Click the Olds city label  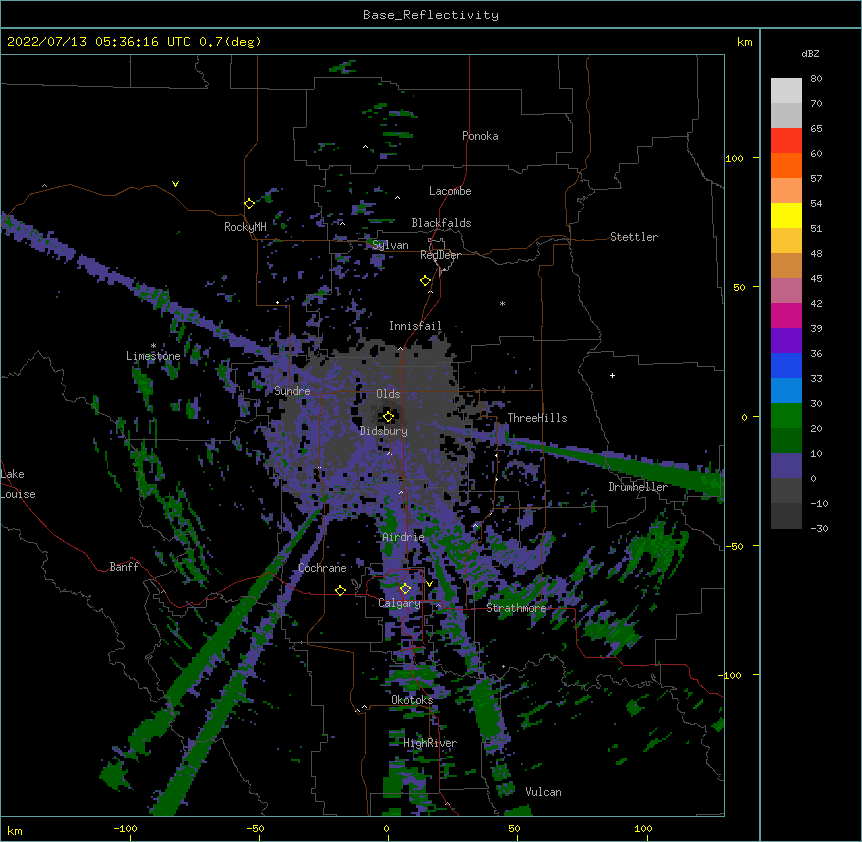[388, 394]
